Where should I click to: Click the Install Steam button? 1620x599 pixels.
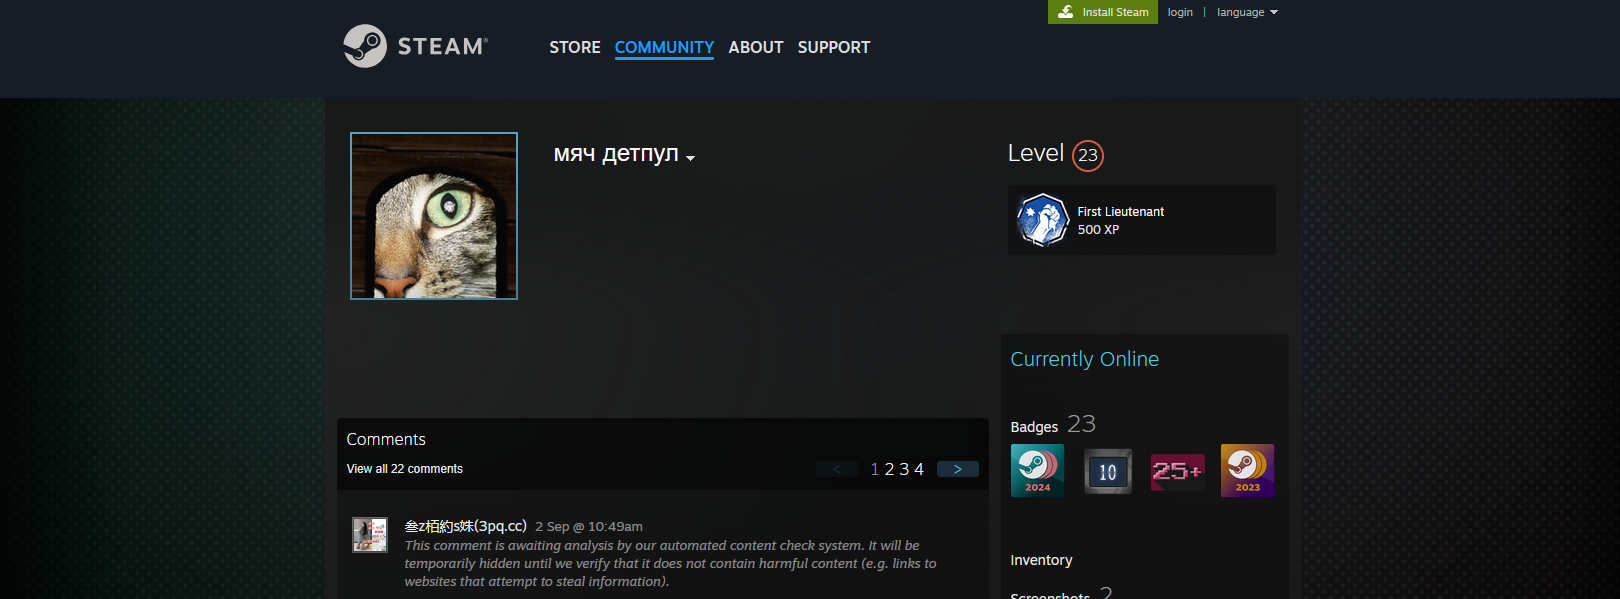(x=1103, y=12)
